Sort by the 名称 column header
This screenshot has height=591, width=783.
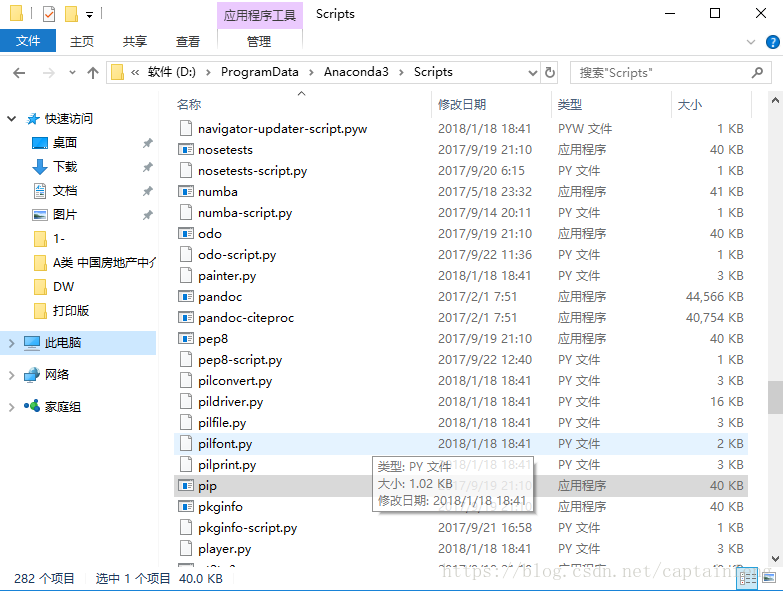tap(189, 104)
